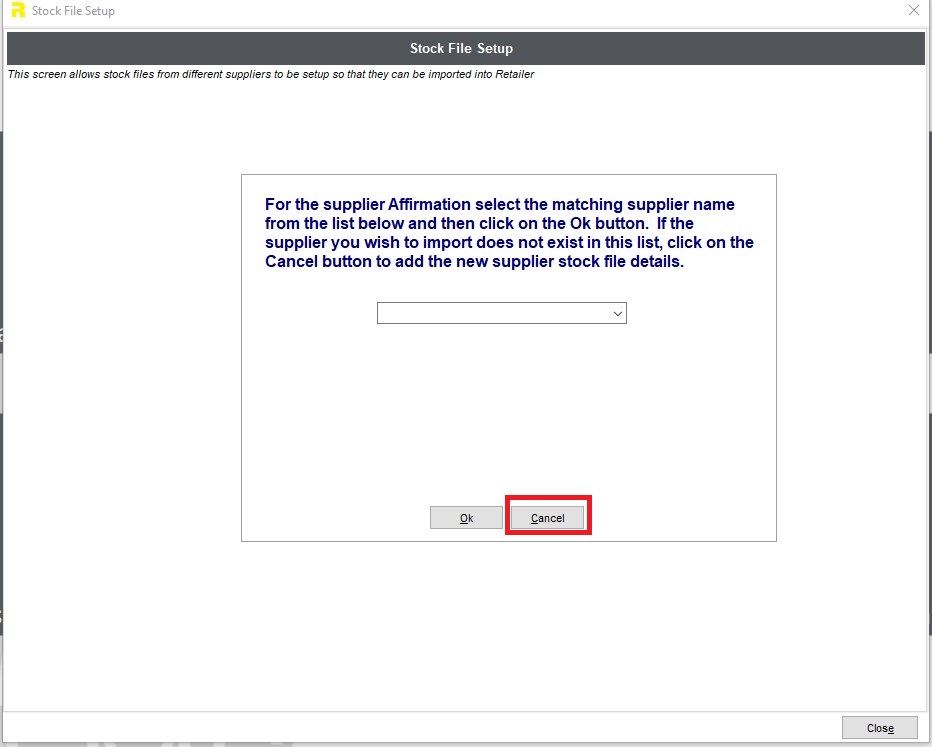Click the supplier combo box chevron arrow
Image resolution: width=932 pixels, height=747 pixels.
617,314
